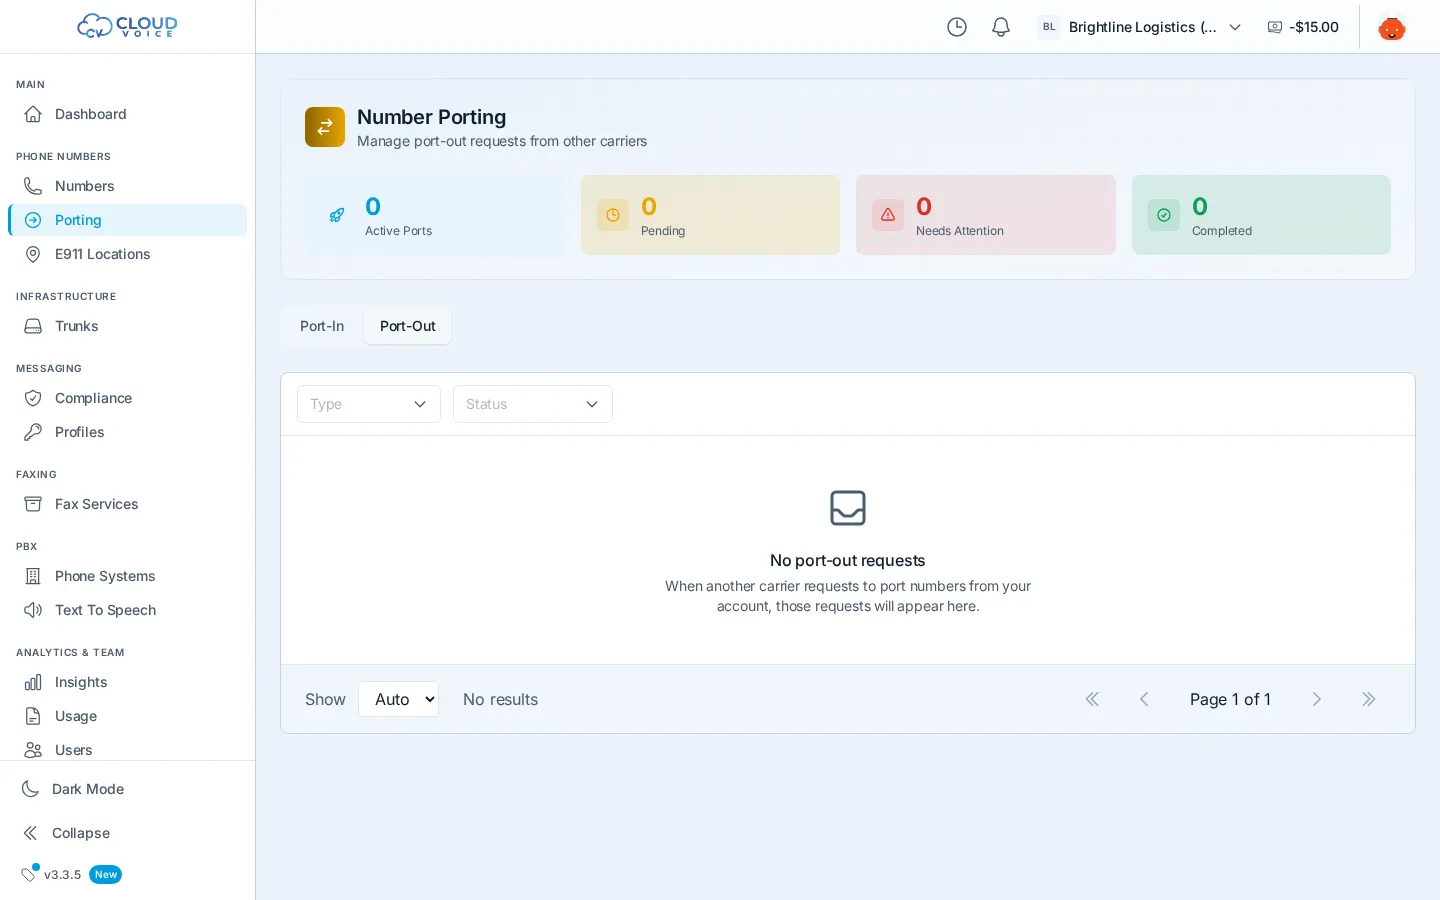Open the history clock icon in header

(957, 27)
